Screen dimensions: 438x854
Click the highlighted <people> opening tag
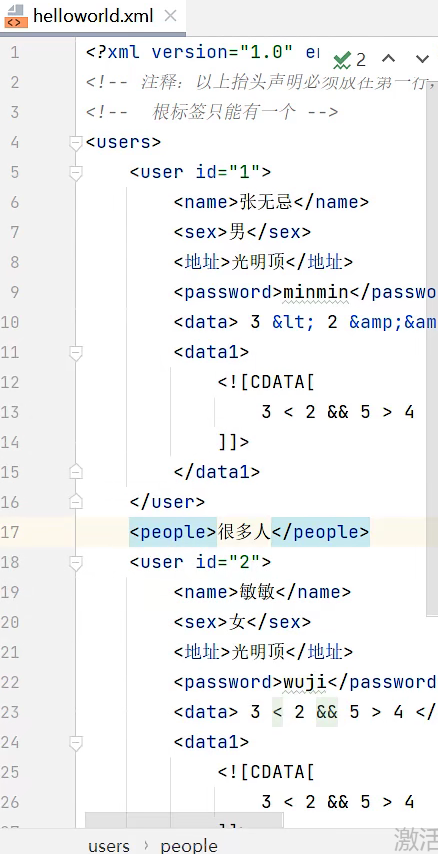tap(173, 532)
